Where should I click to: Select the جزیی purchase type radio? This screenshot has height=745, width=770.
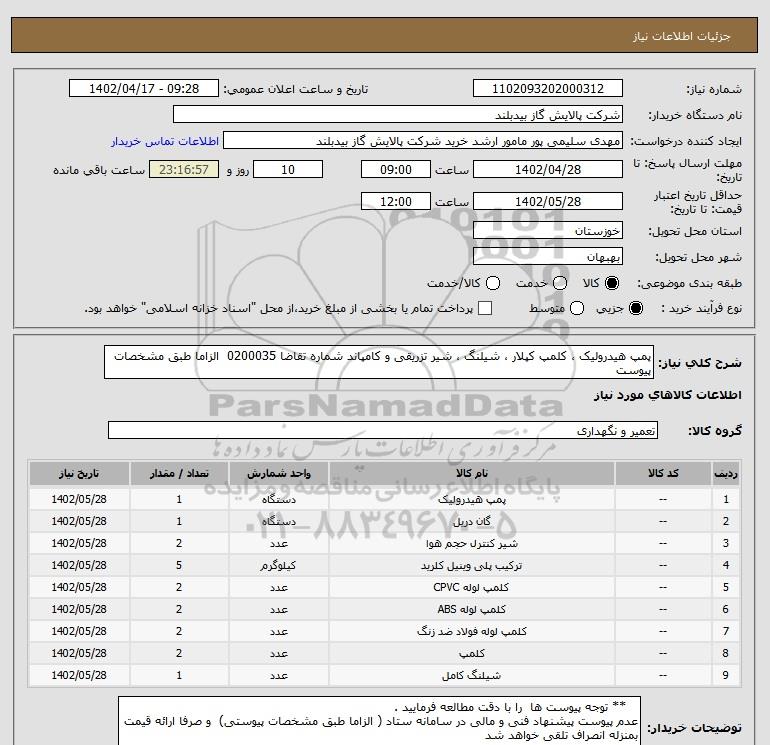(635, 308)
